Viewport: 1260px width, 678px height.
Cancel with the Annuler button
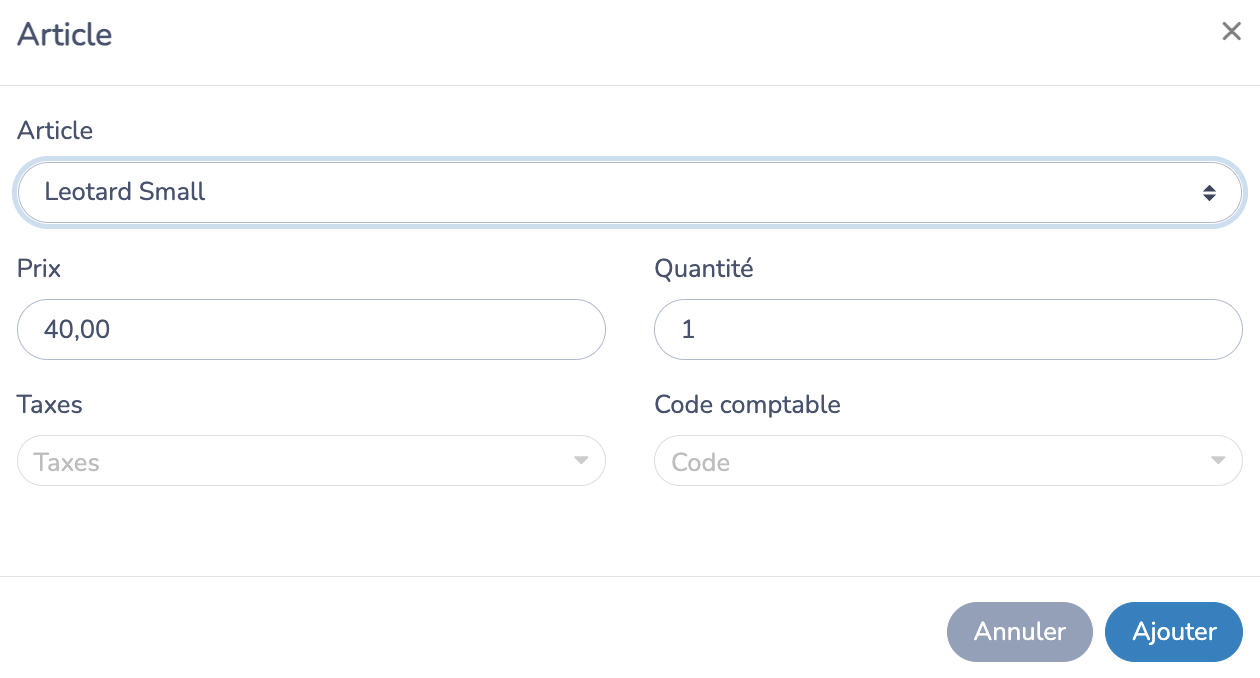(x=1019, y=632)
